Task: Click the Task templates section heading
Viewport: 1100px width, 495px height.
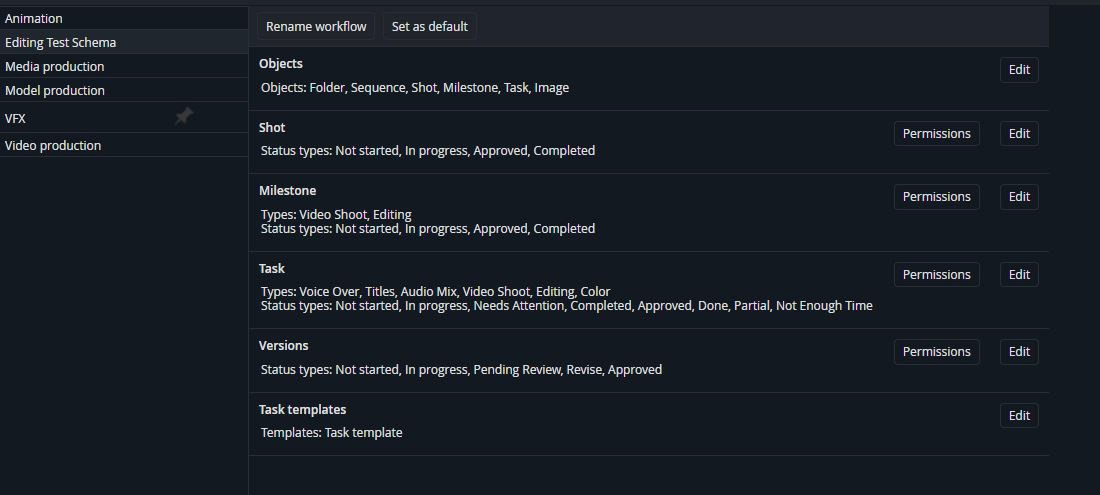Action: coord(302,409)
